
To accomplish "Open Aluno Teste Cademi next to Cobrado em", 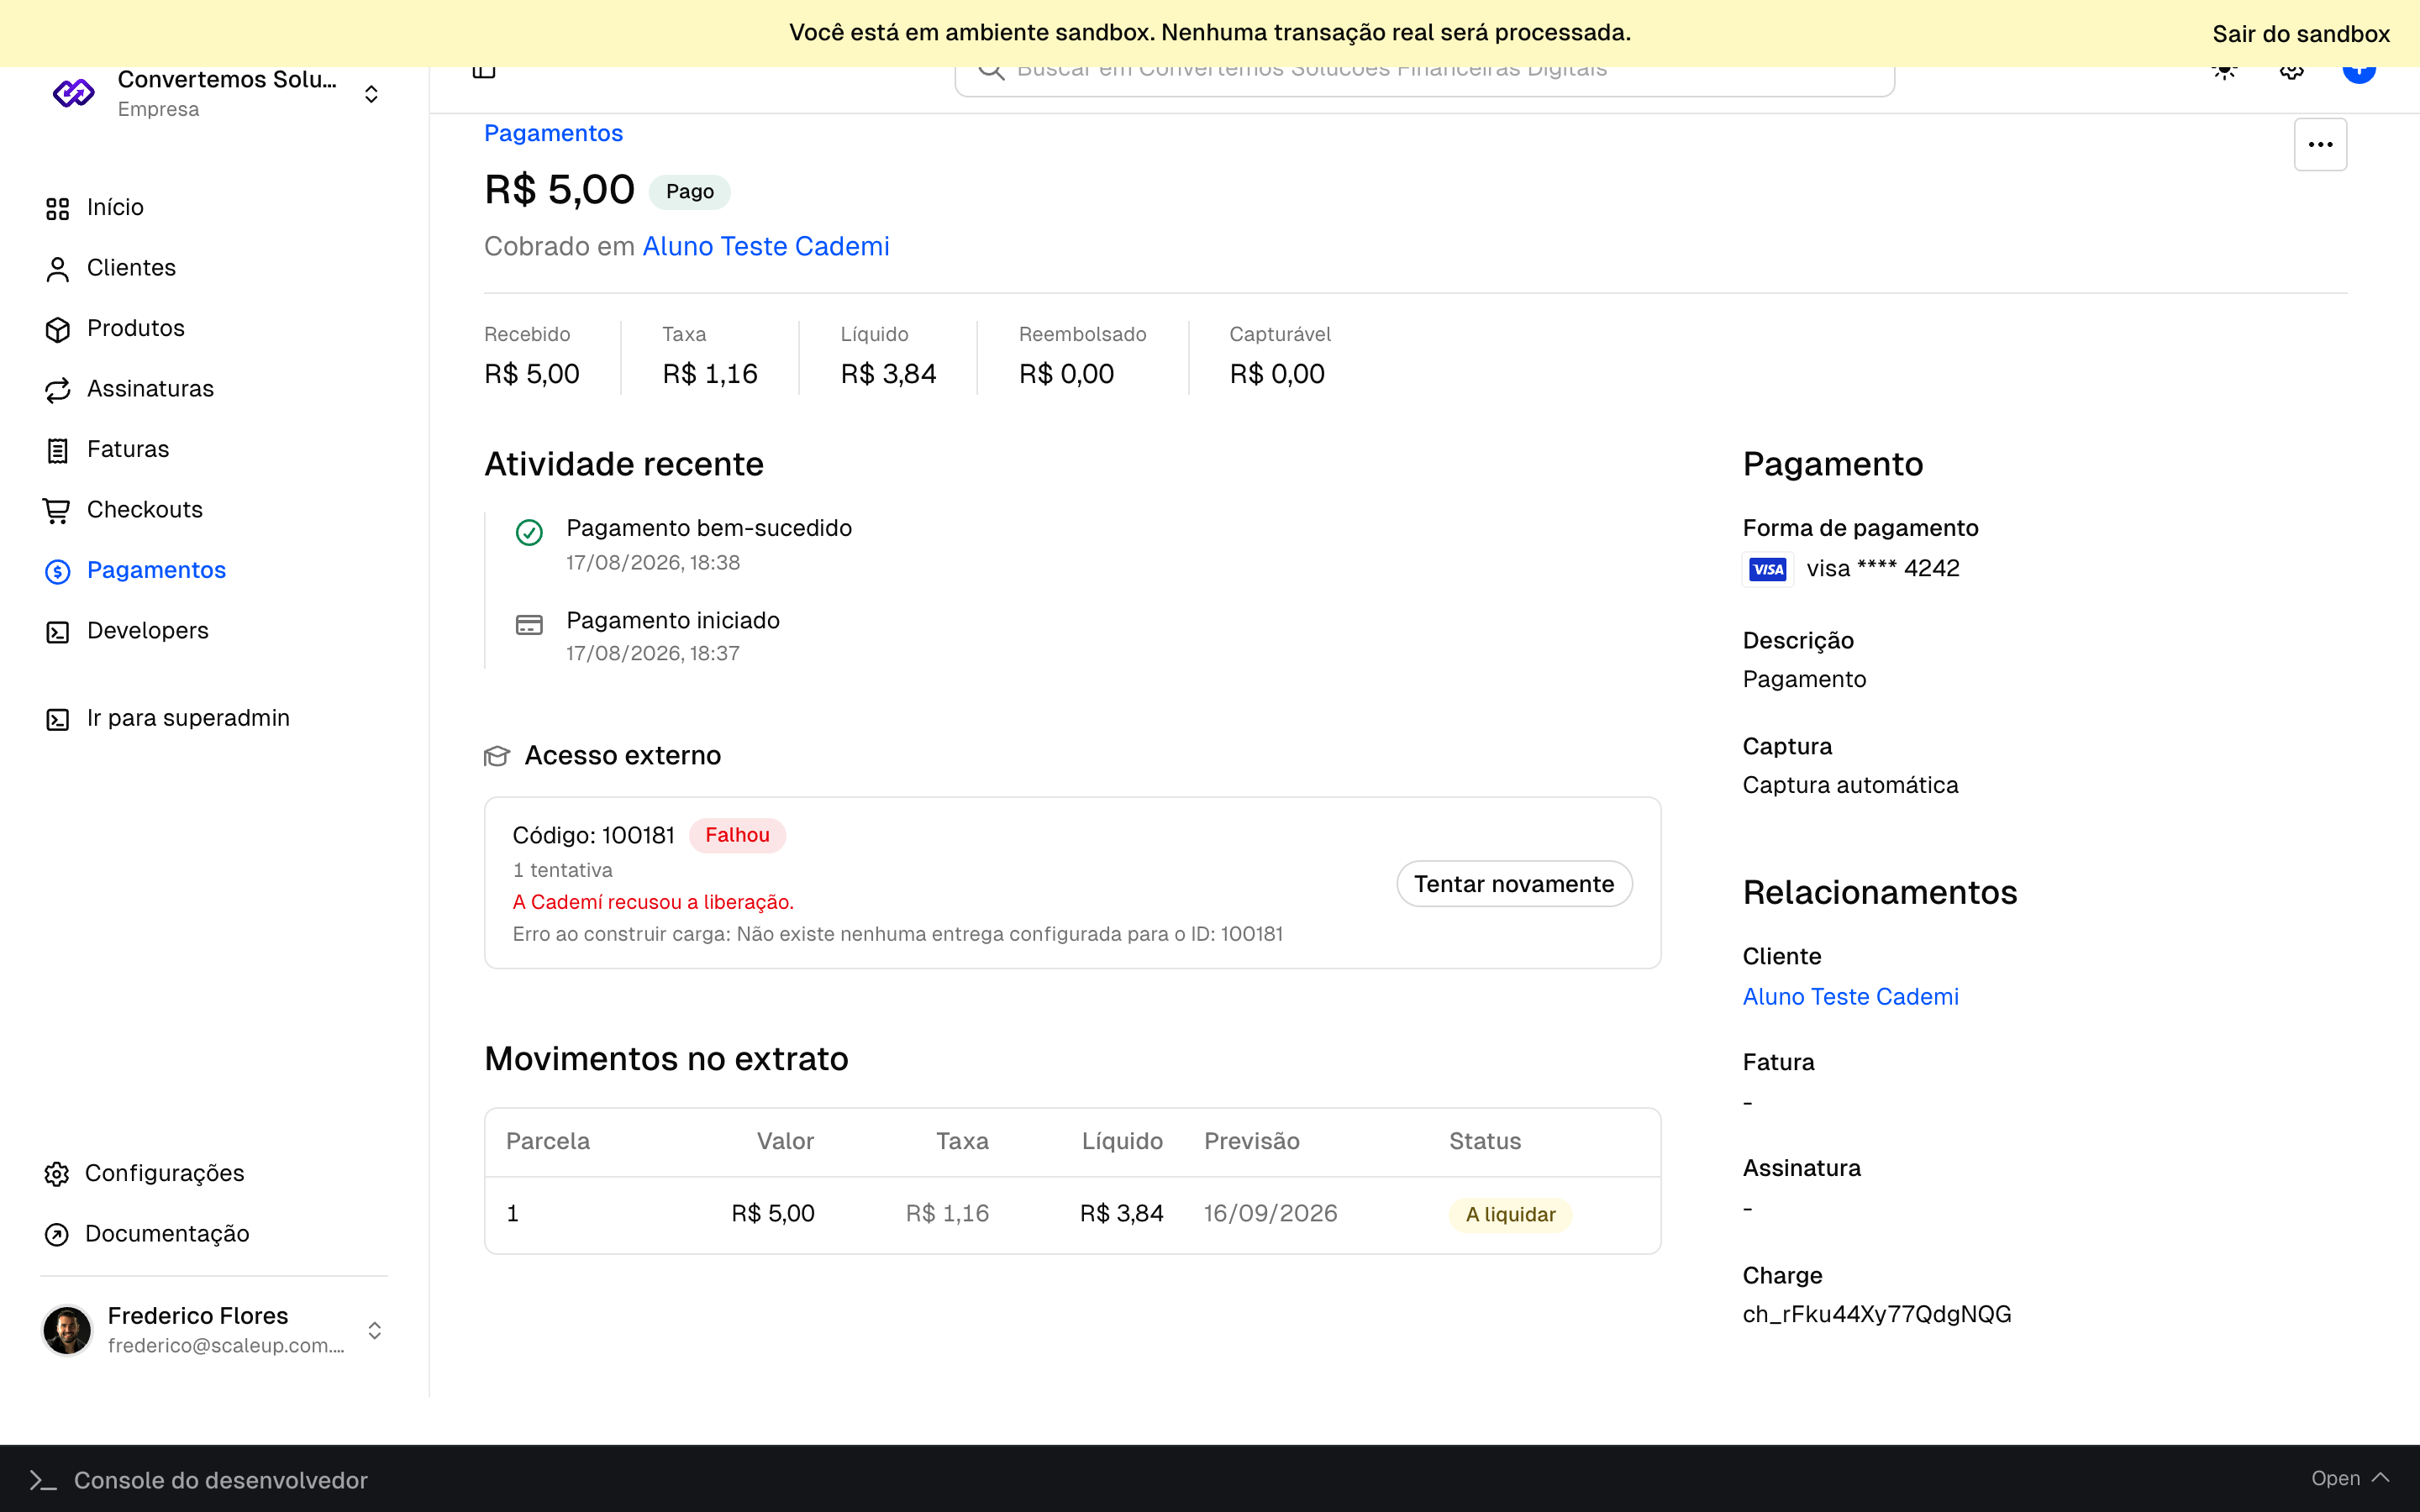I will pyautogui.click(x=766, y=246).
